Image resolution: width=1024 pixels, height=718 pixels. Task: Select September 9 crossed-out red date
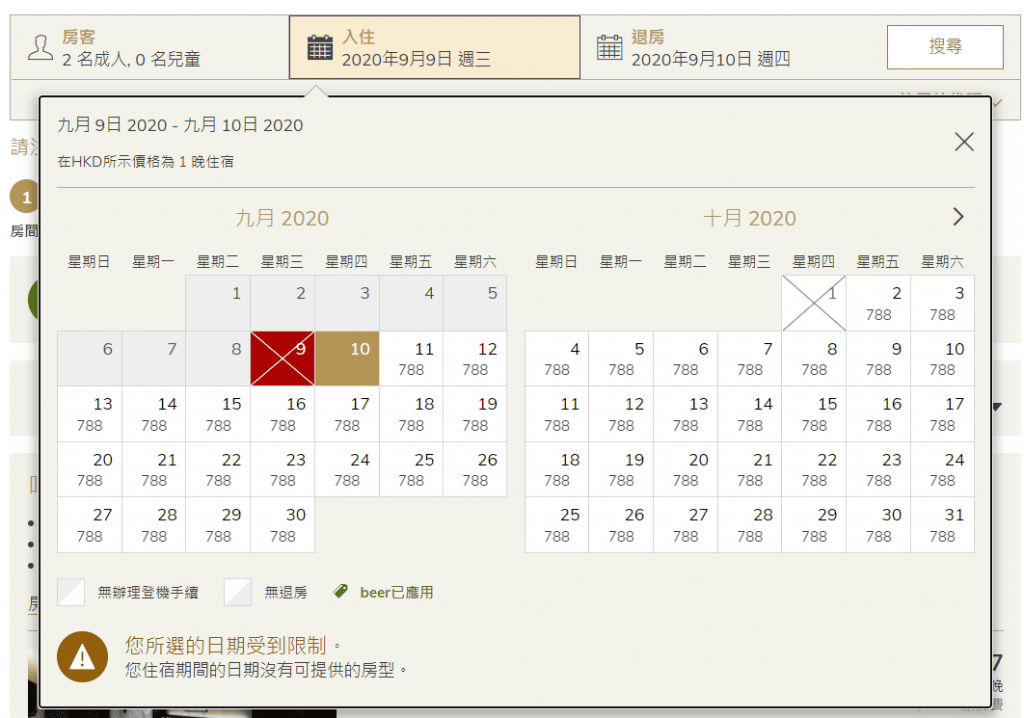282,358
